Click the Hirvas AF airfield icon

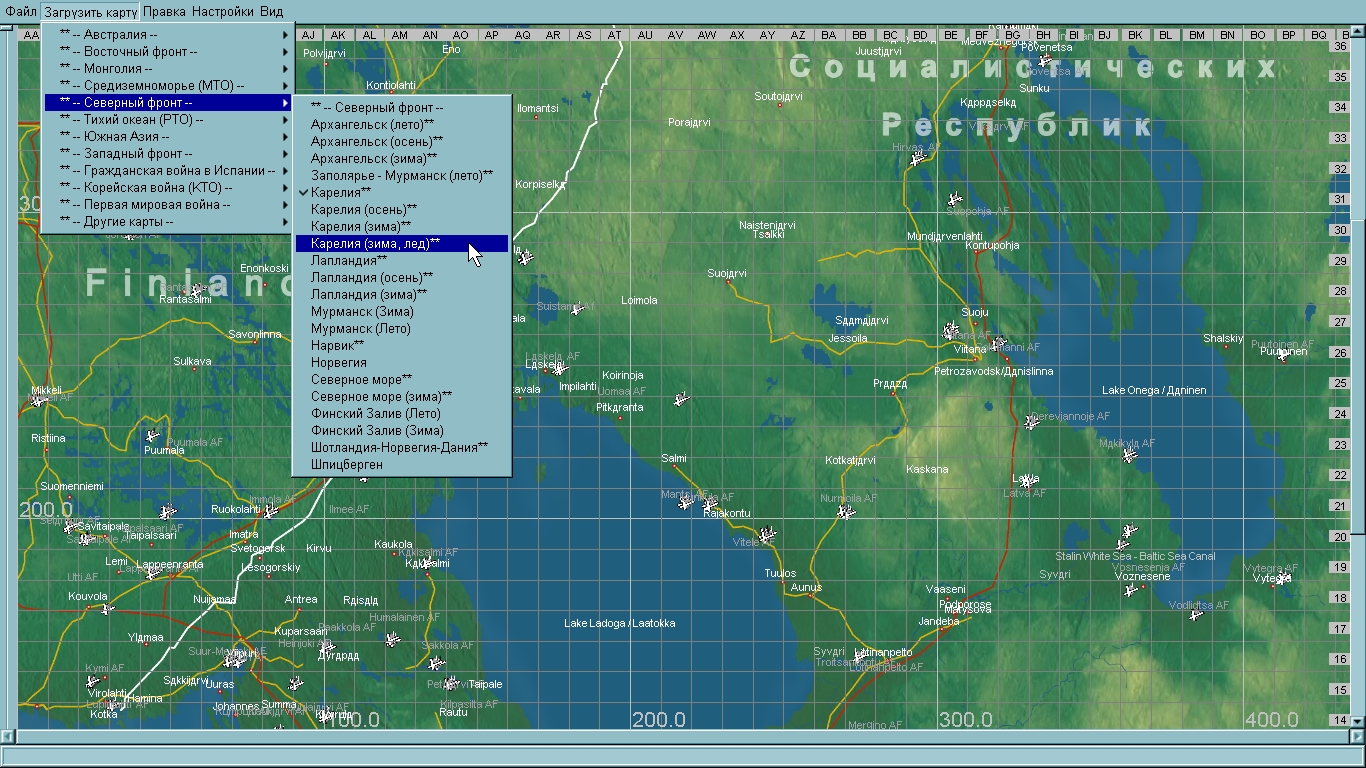pyautogui.click(x=918, y=158)
